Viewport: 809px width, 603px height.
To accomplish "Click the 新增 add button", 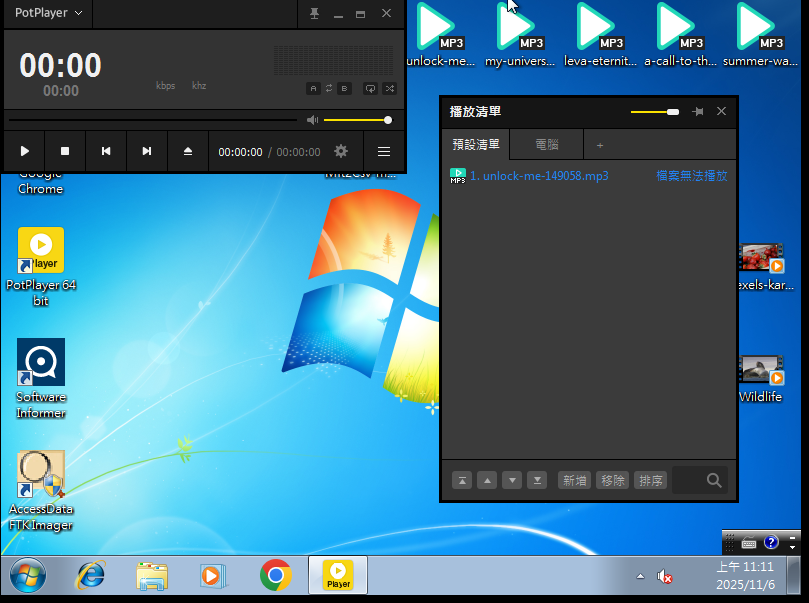I will click(574, 481).
